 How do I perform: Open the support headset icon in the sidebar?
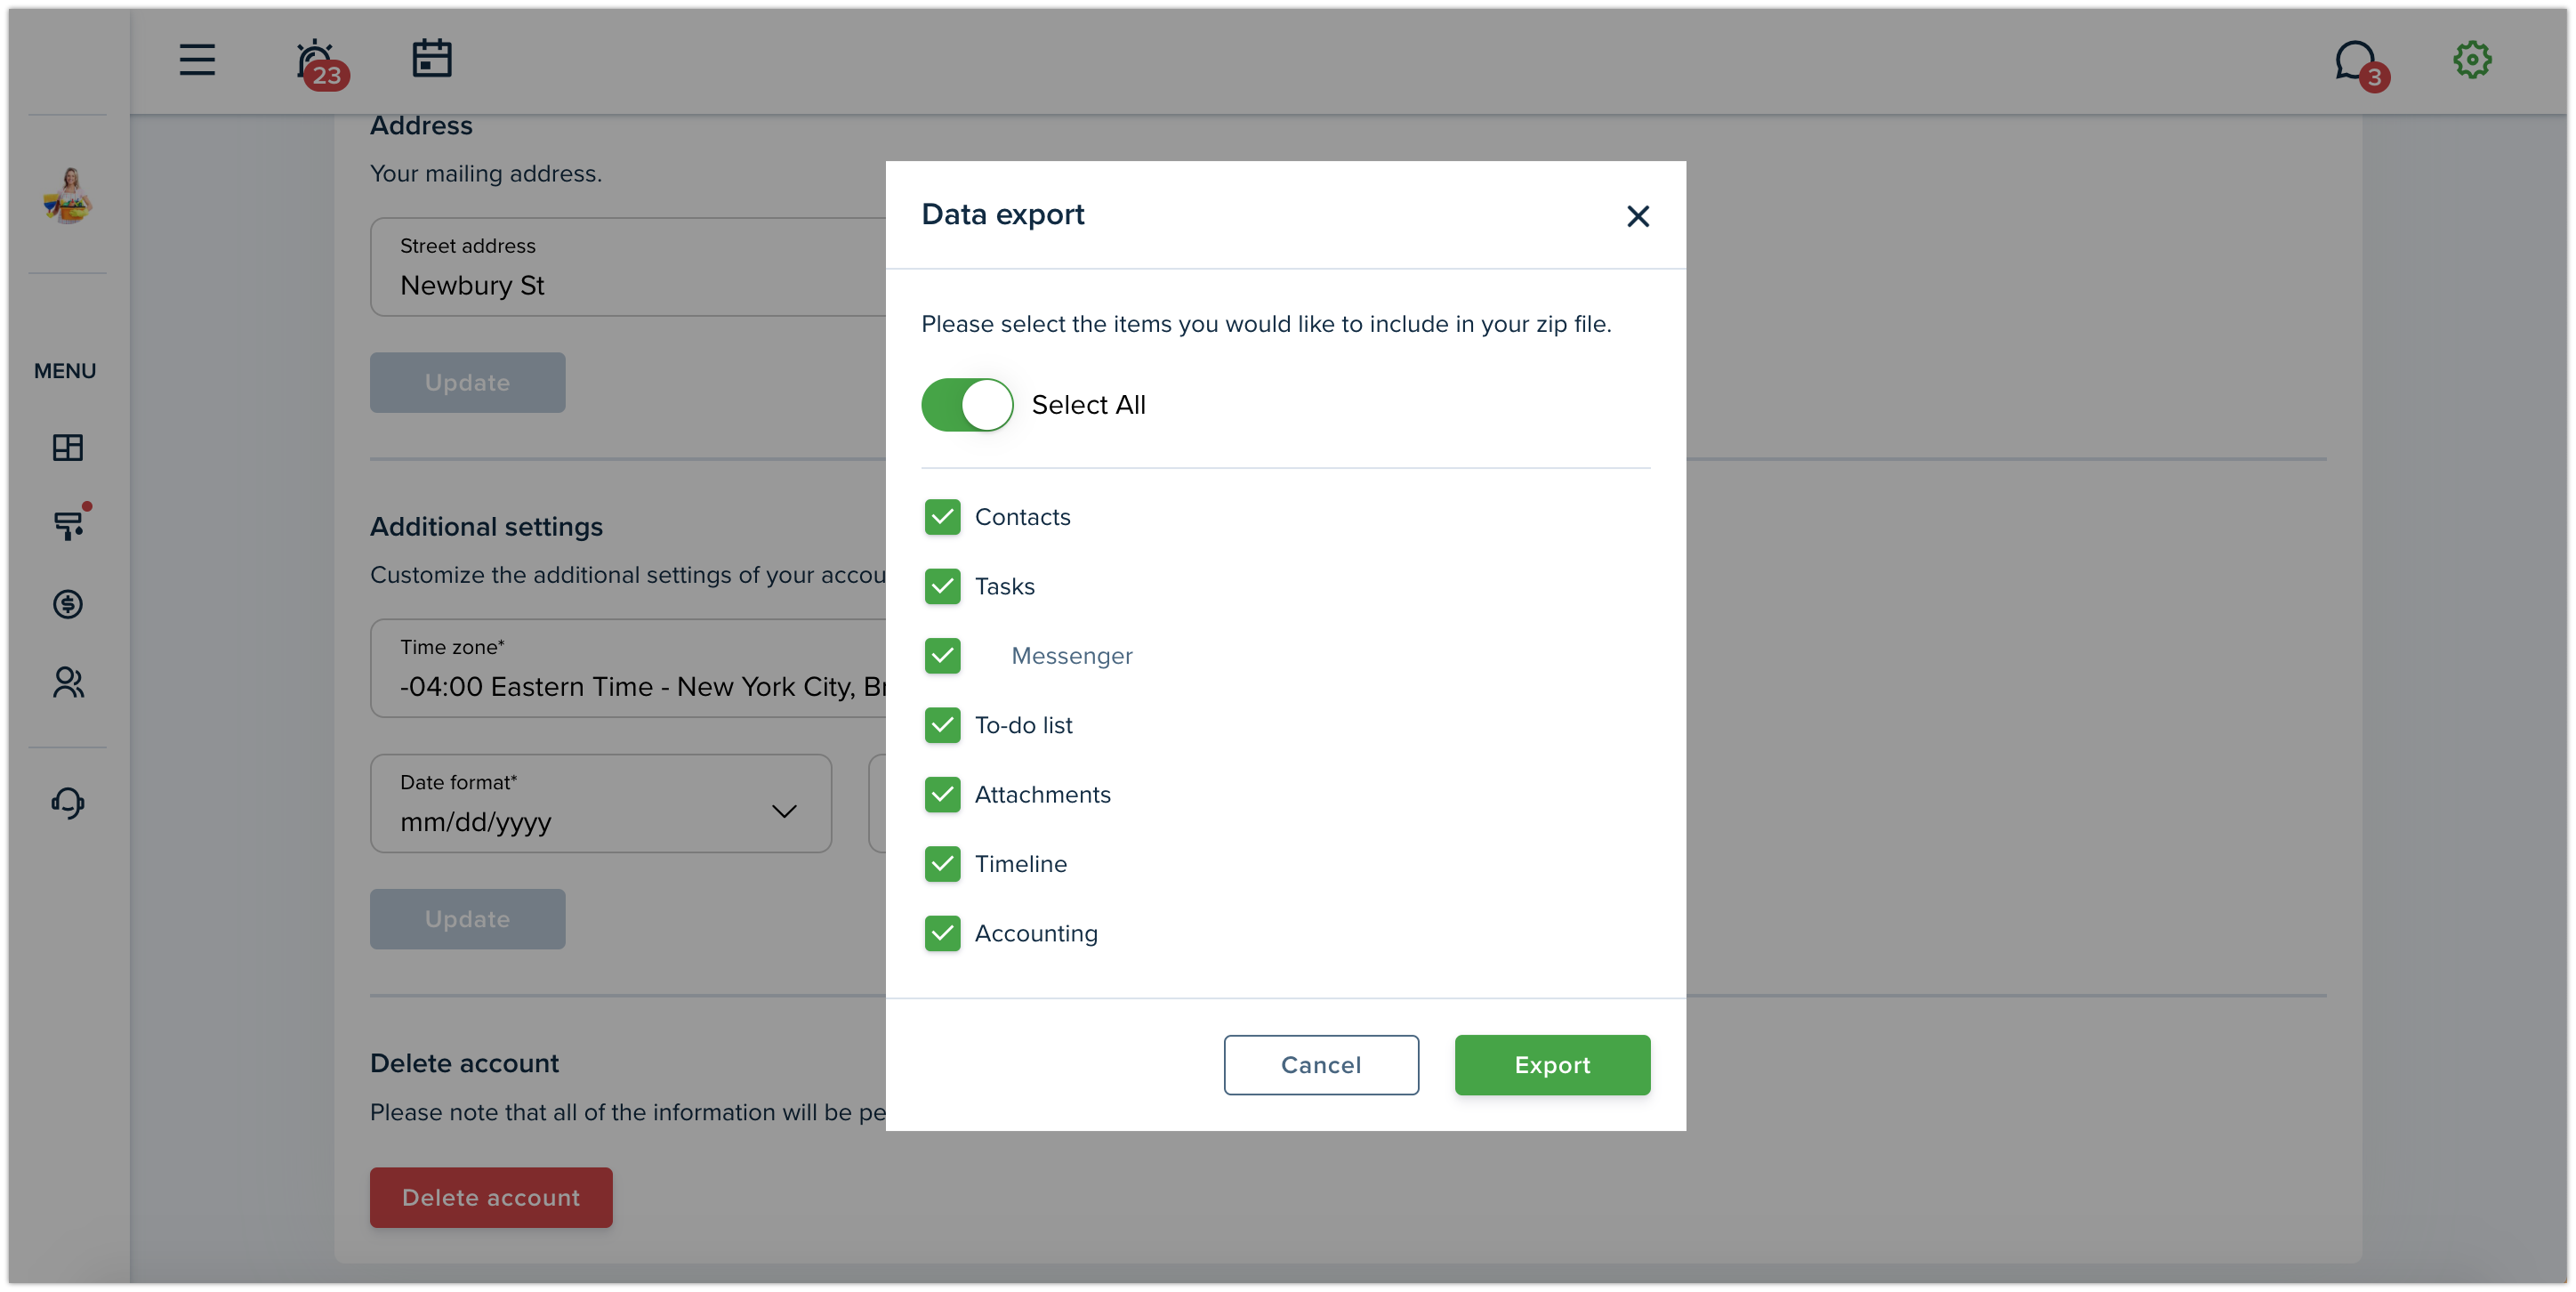click(x=68, y=802)
